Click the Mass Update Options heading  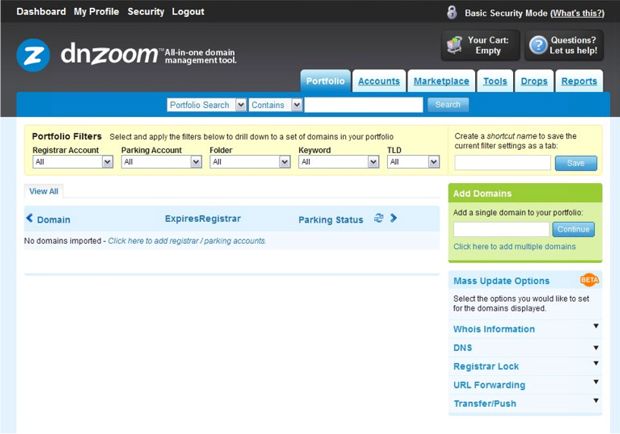tap(501, 281)
